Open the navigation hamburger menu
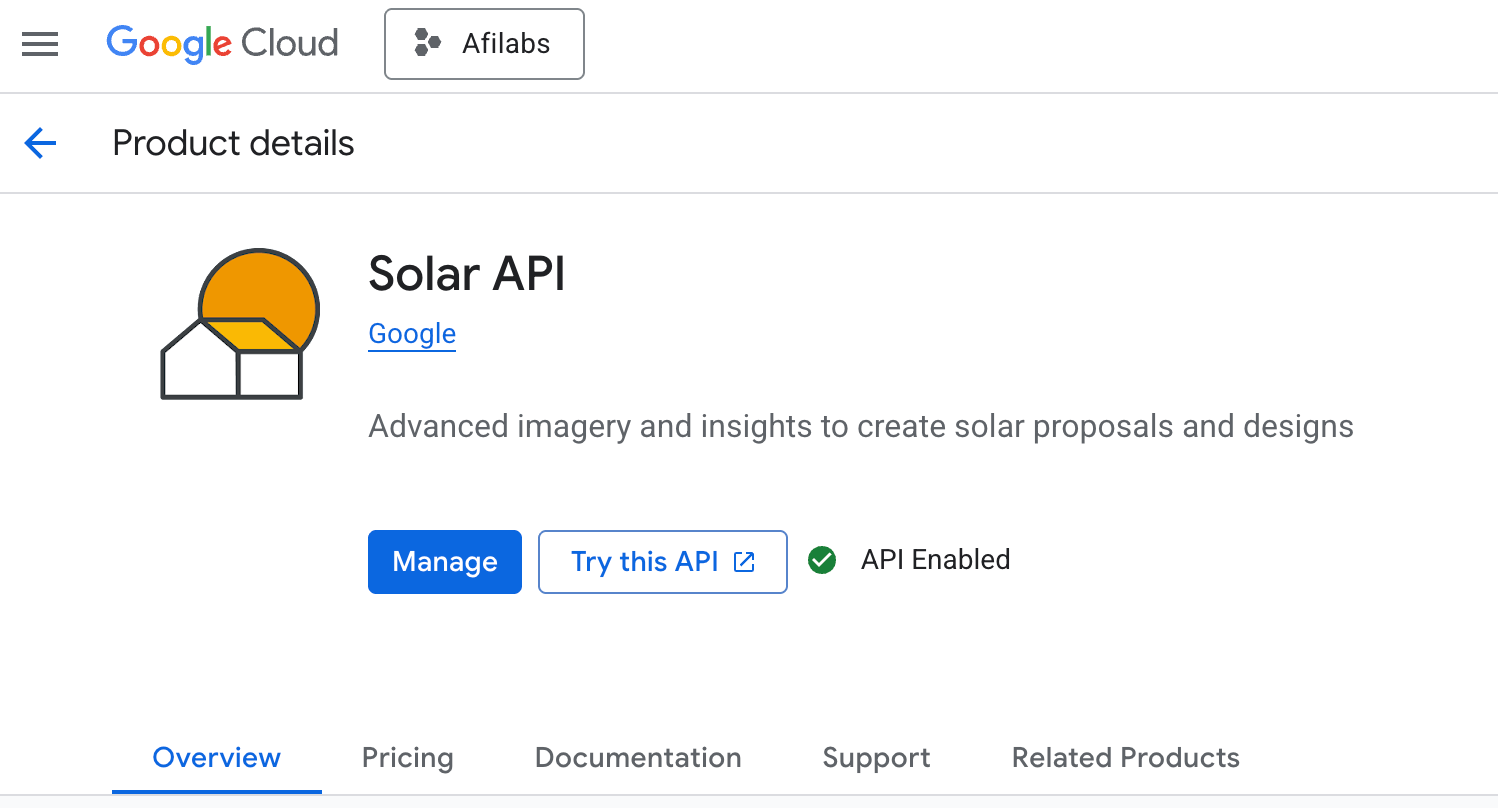The image size is (1498, 808). point(39,44)
